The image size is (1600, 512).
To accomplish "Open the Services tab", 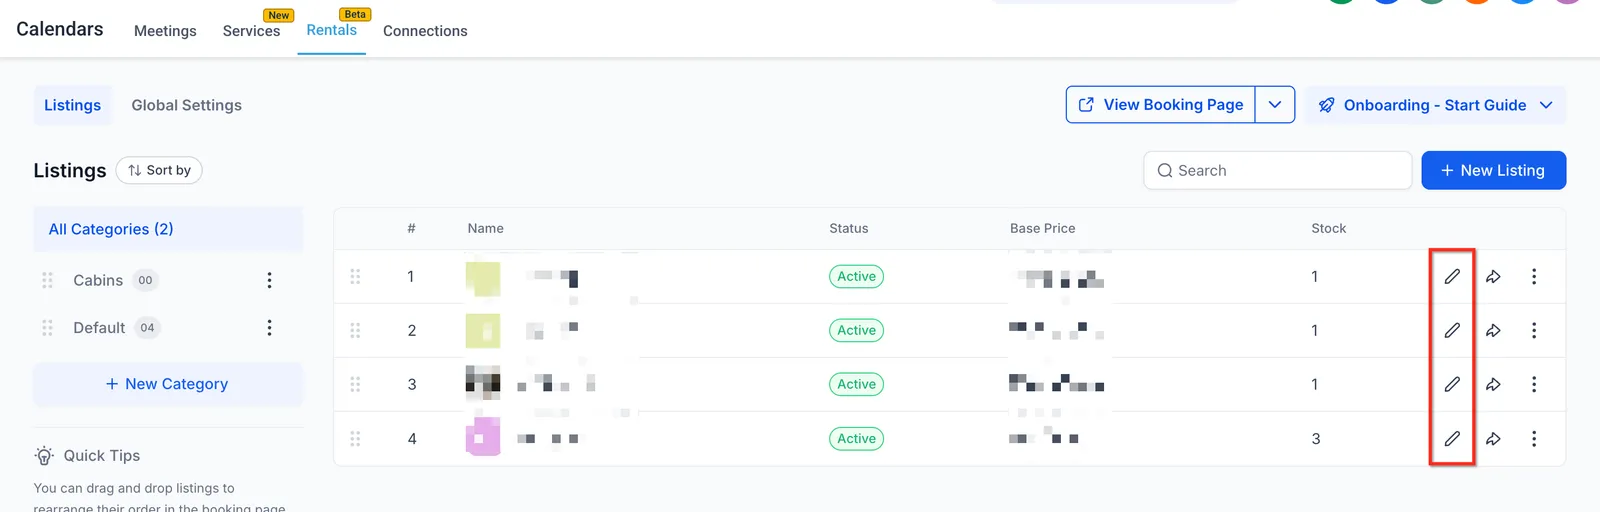I will point(251,31).
